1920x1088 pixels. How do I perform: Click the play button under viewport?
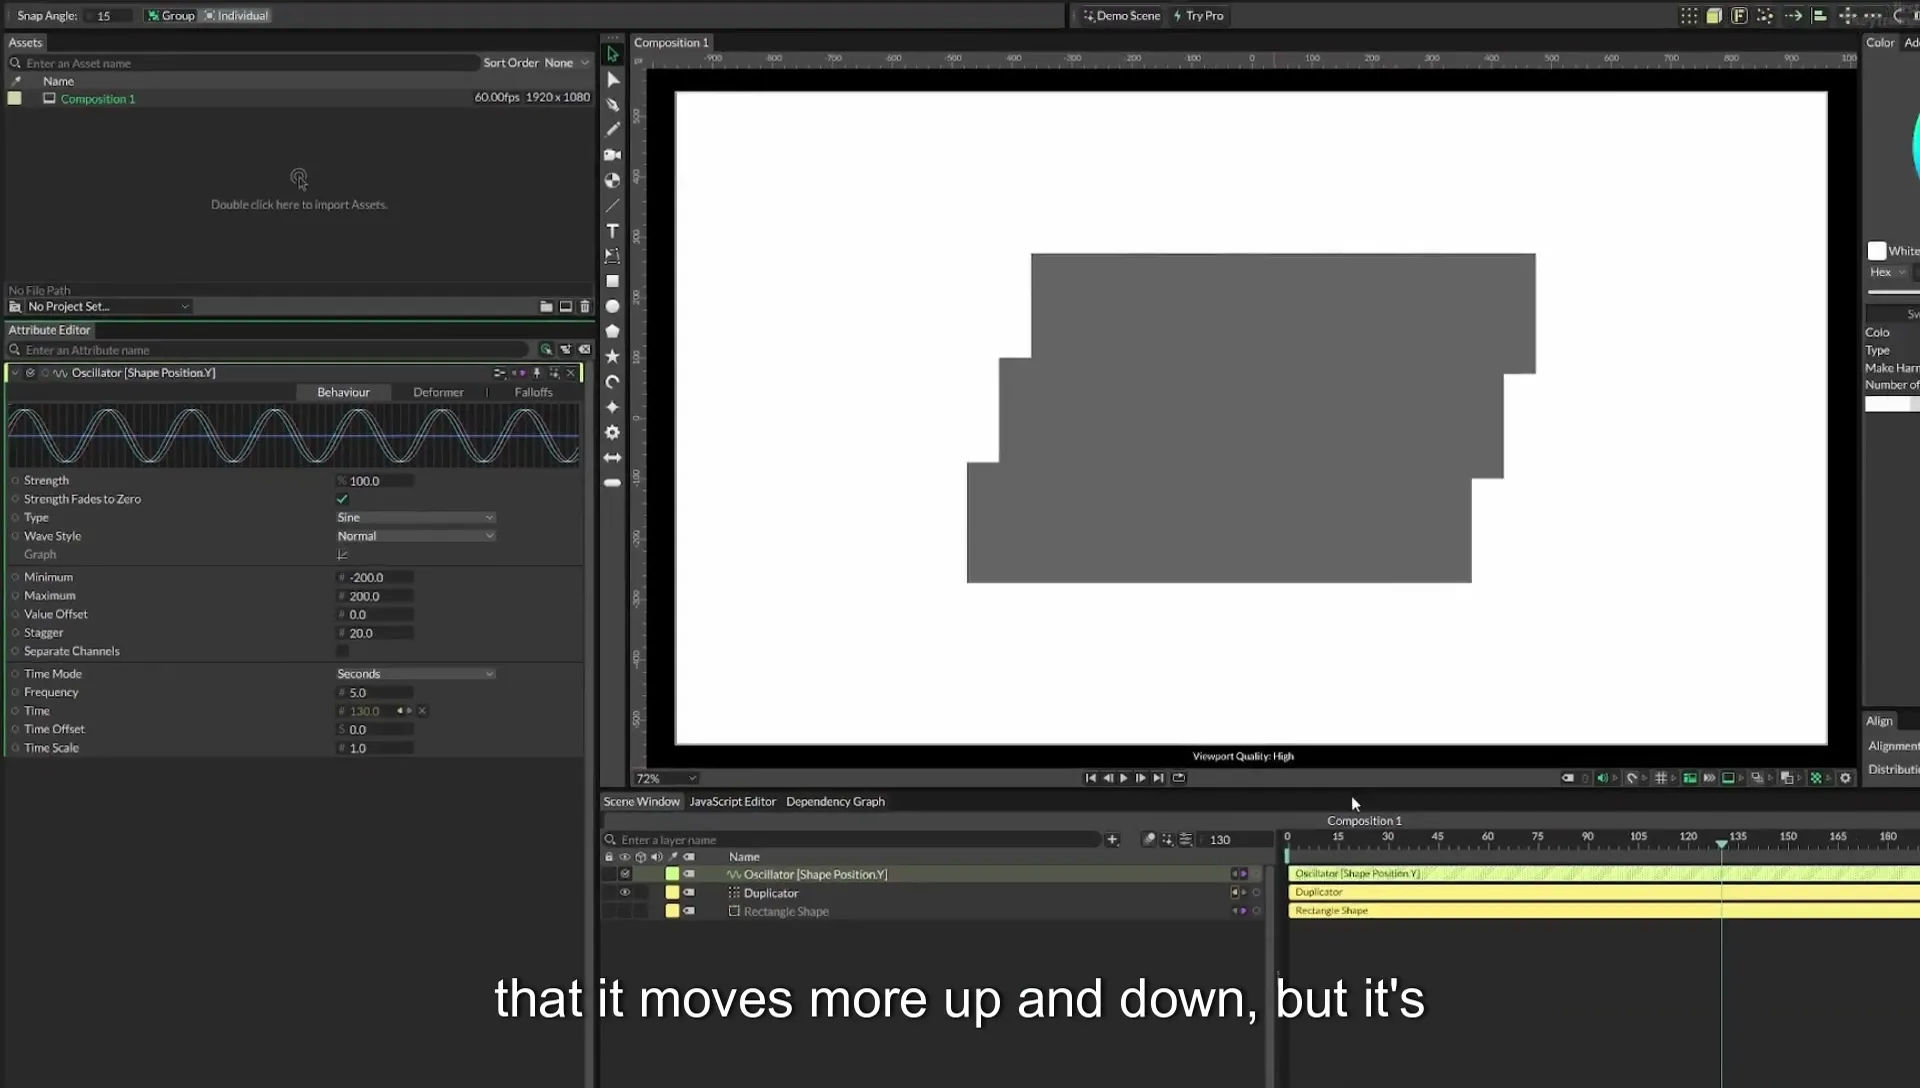tap(1124, 778)
